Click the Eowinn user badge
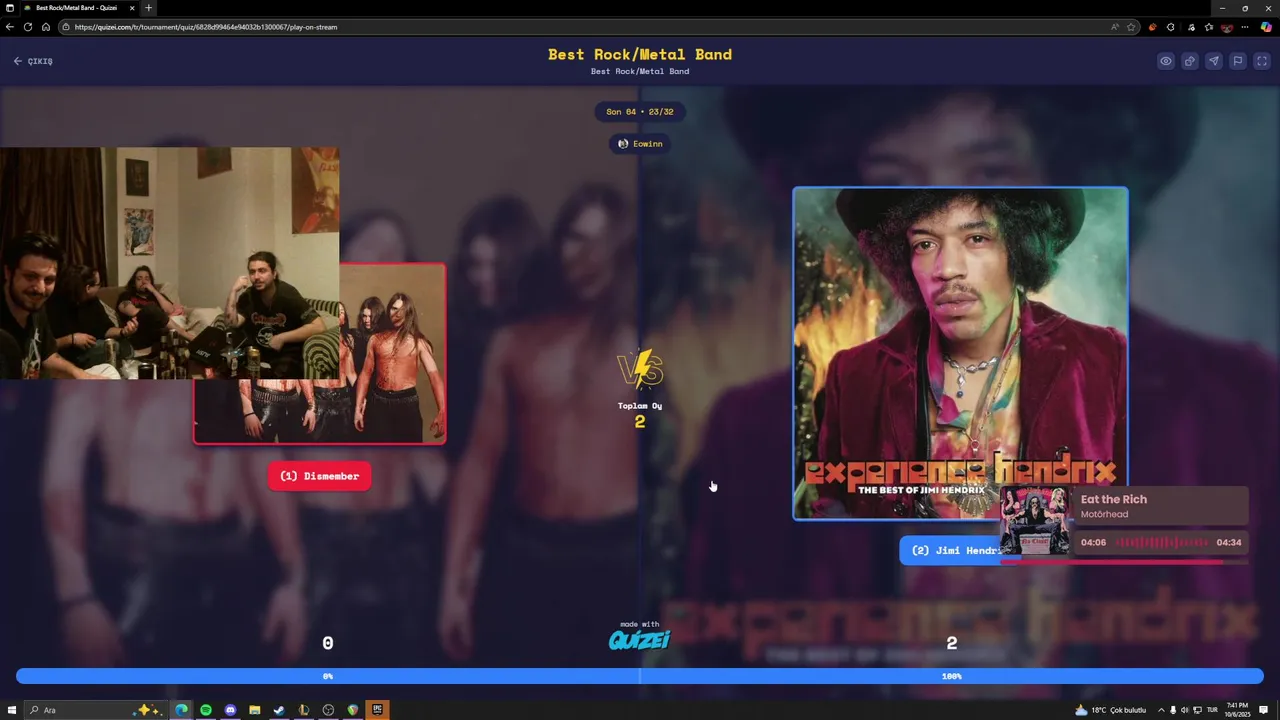This screenshot has height=720, width=1280. 640,143
